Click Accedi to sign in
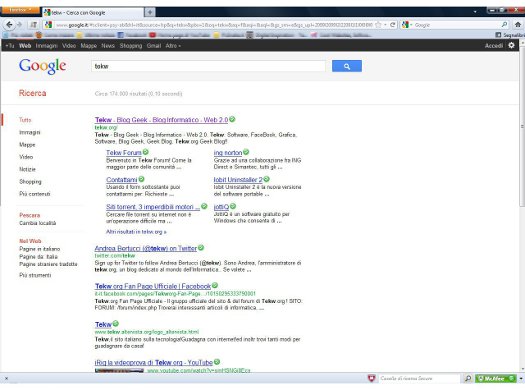The image size is (525, 390). point(494,46)
